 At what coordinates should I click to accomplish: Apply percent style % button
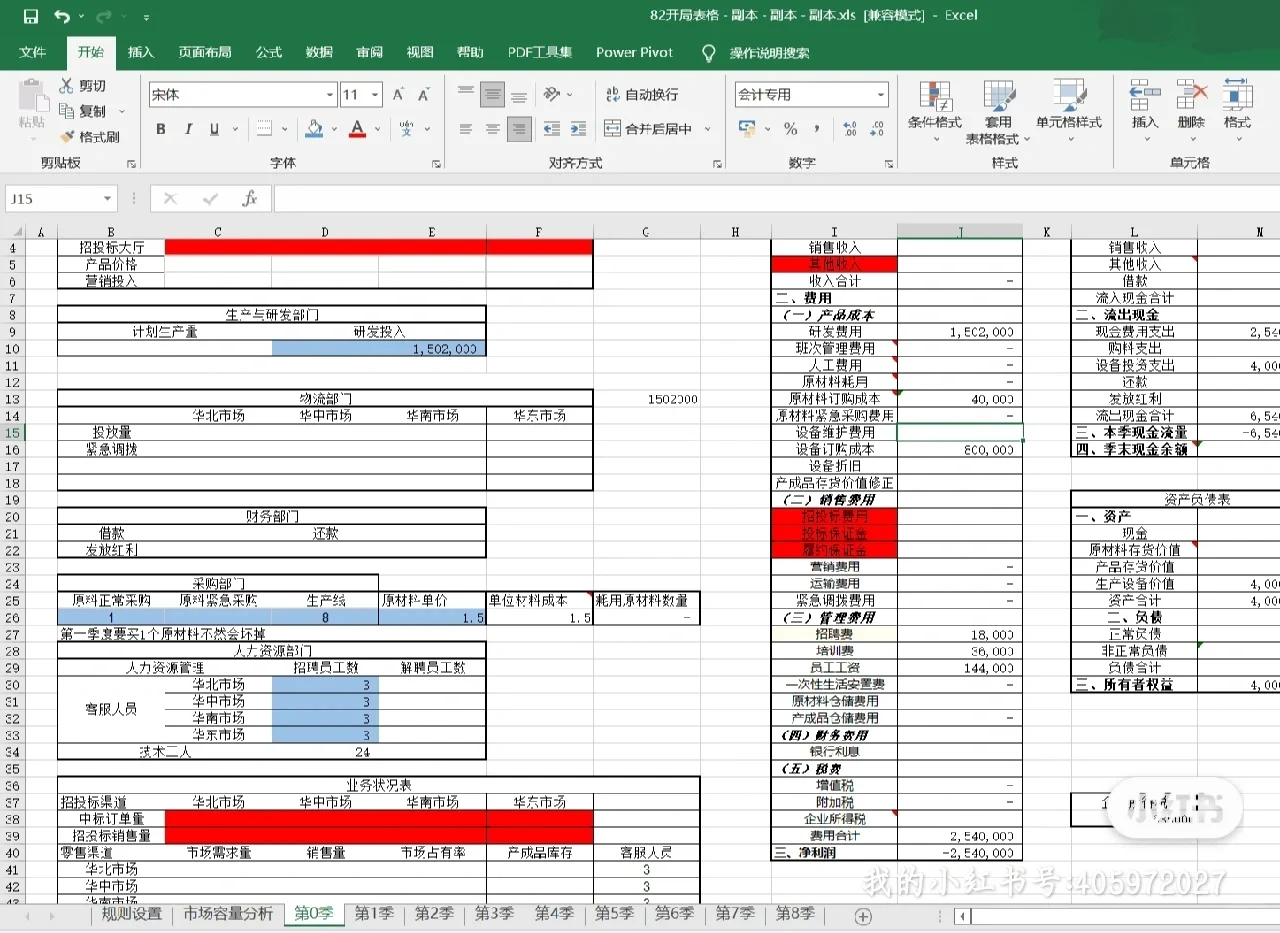pos(790,129)
